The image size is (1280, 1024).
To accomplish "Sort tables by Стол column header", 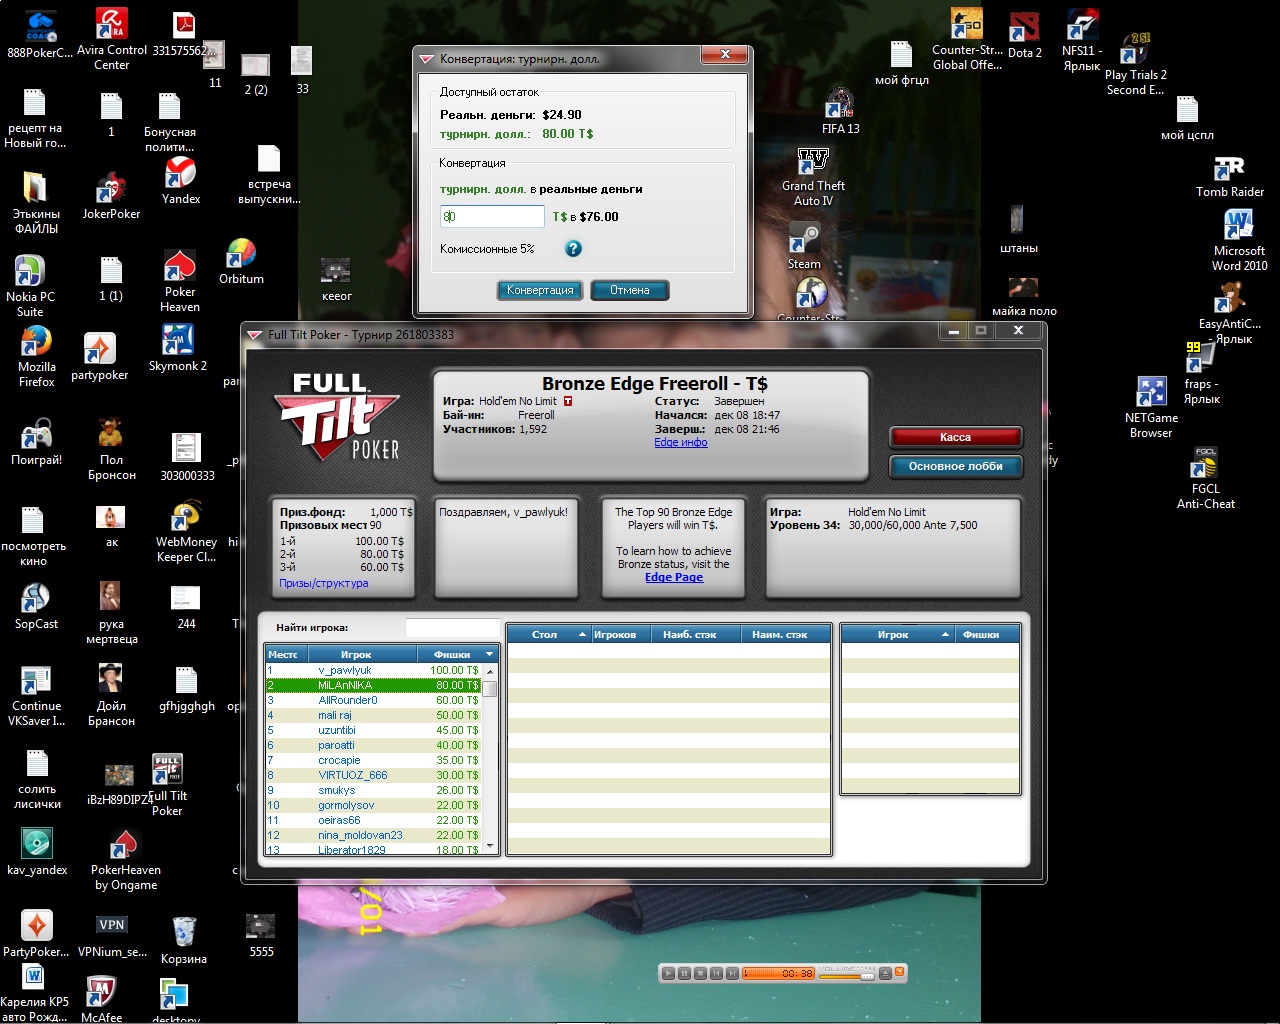I will click(x=549, y=634).
